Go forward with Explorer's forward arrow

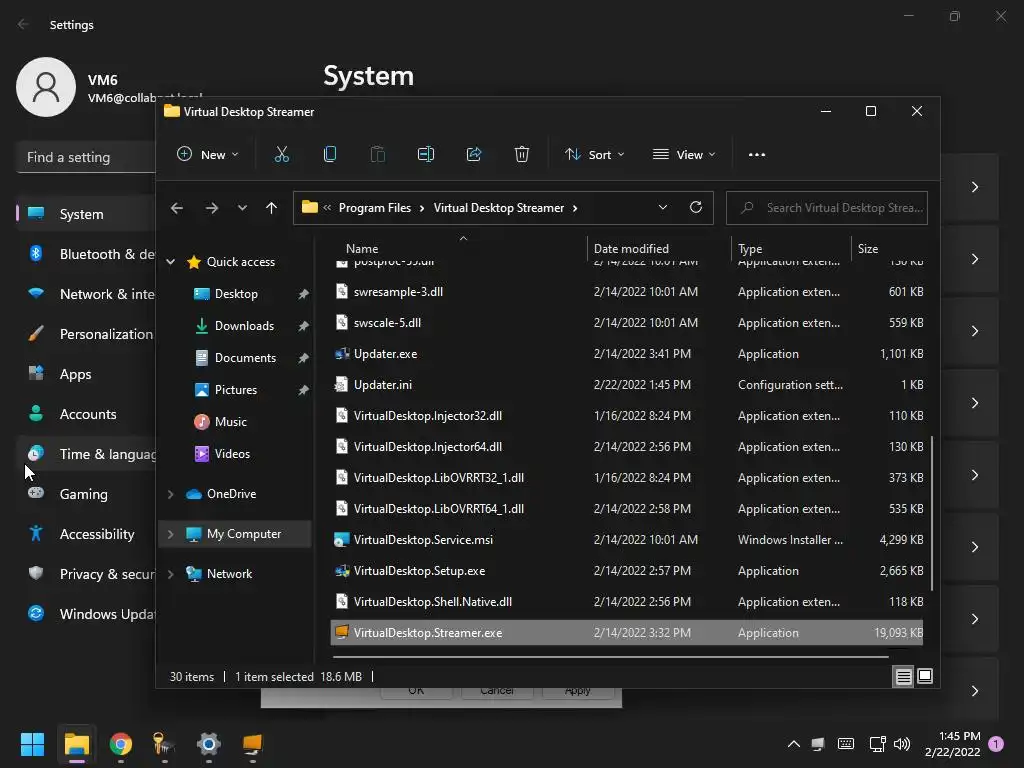point(212,208)
